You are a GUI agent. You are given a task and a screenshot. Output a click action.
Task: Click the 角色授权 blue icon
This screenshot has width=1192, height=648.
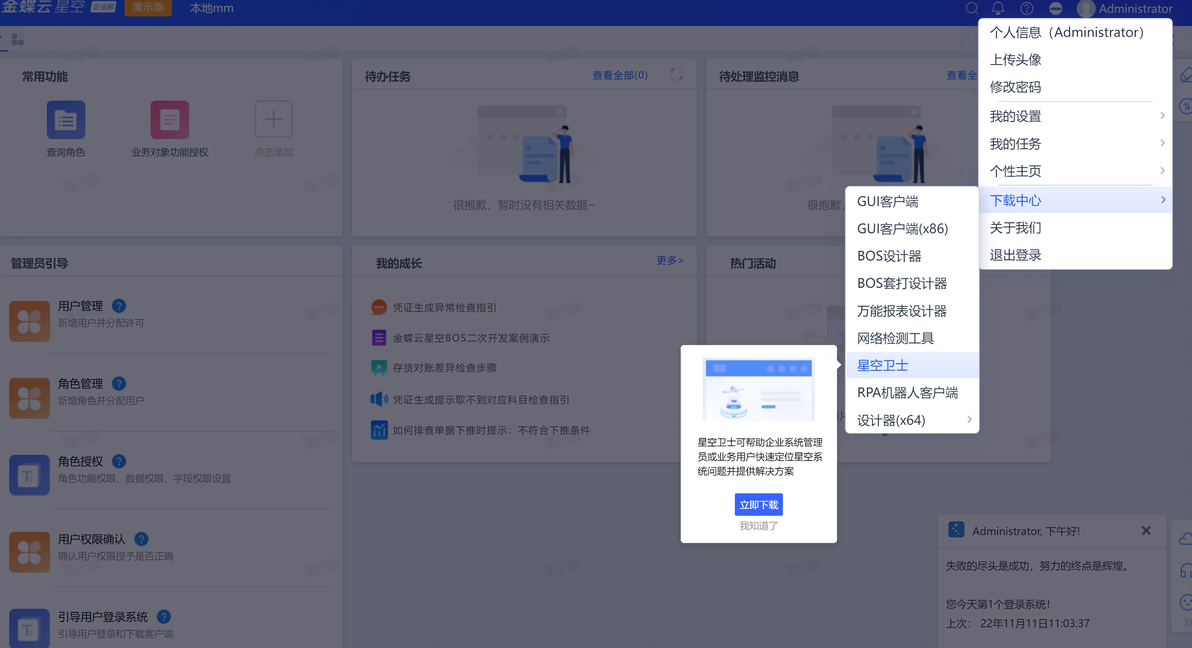coord(30,475)
